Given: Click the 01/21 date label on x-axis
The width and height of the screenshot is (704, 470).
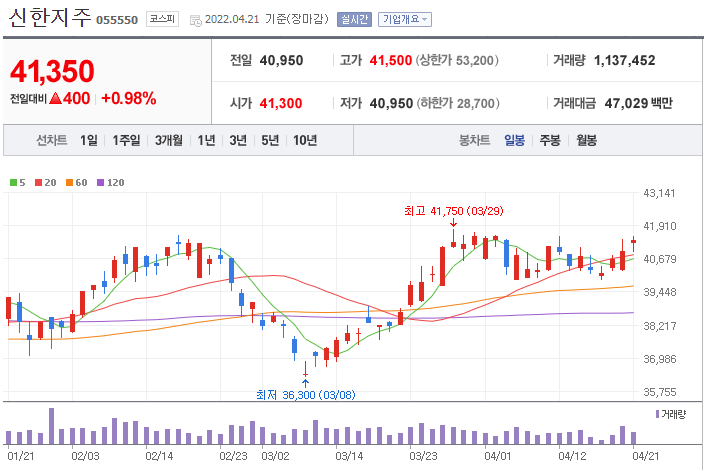Looking at the screenshot, I should (21, 456).
